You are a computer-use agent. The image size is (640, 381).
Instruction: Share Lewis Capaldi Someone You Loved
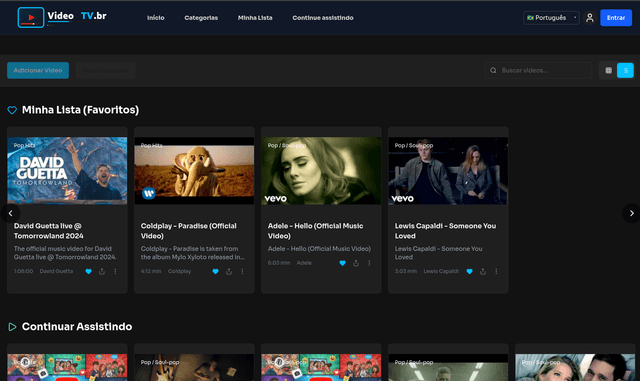click(x=483, y=272)
